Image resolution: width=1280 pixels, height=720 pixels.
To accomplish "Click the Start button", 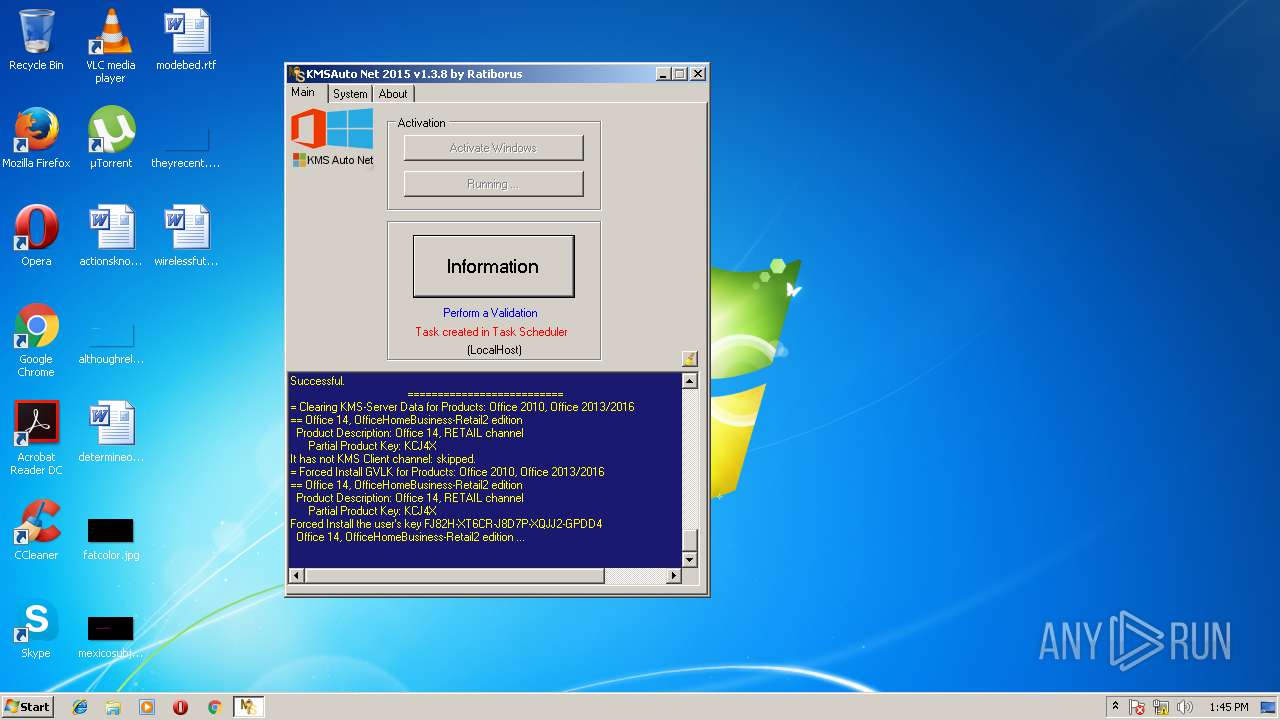I will tap(27, 707).
